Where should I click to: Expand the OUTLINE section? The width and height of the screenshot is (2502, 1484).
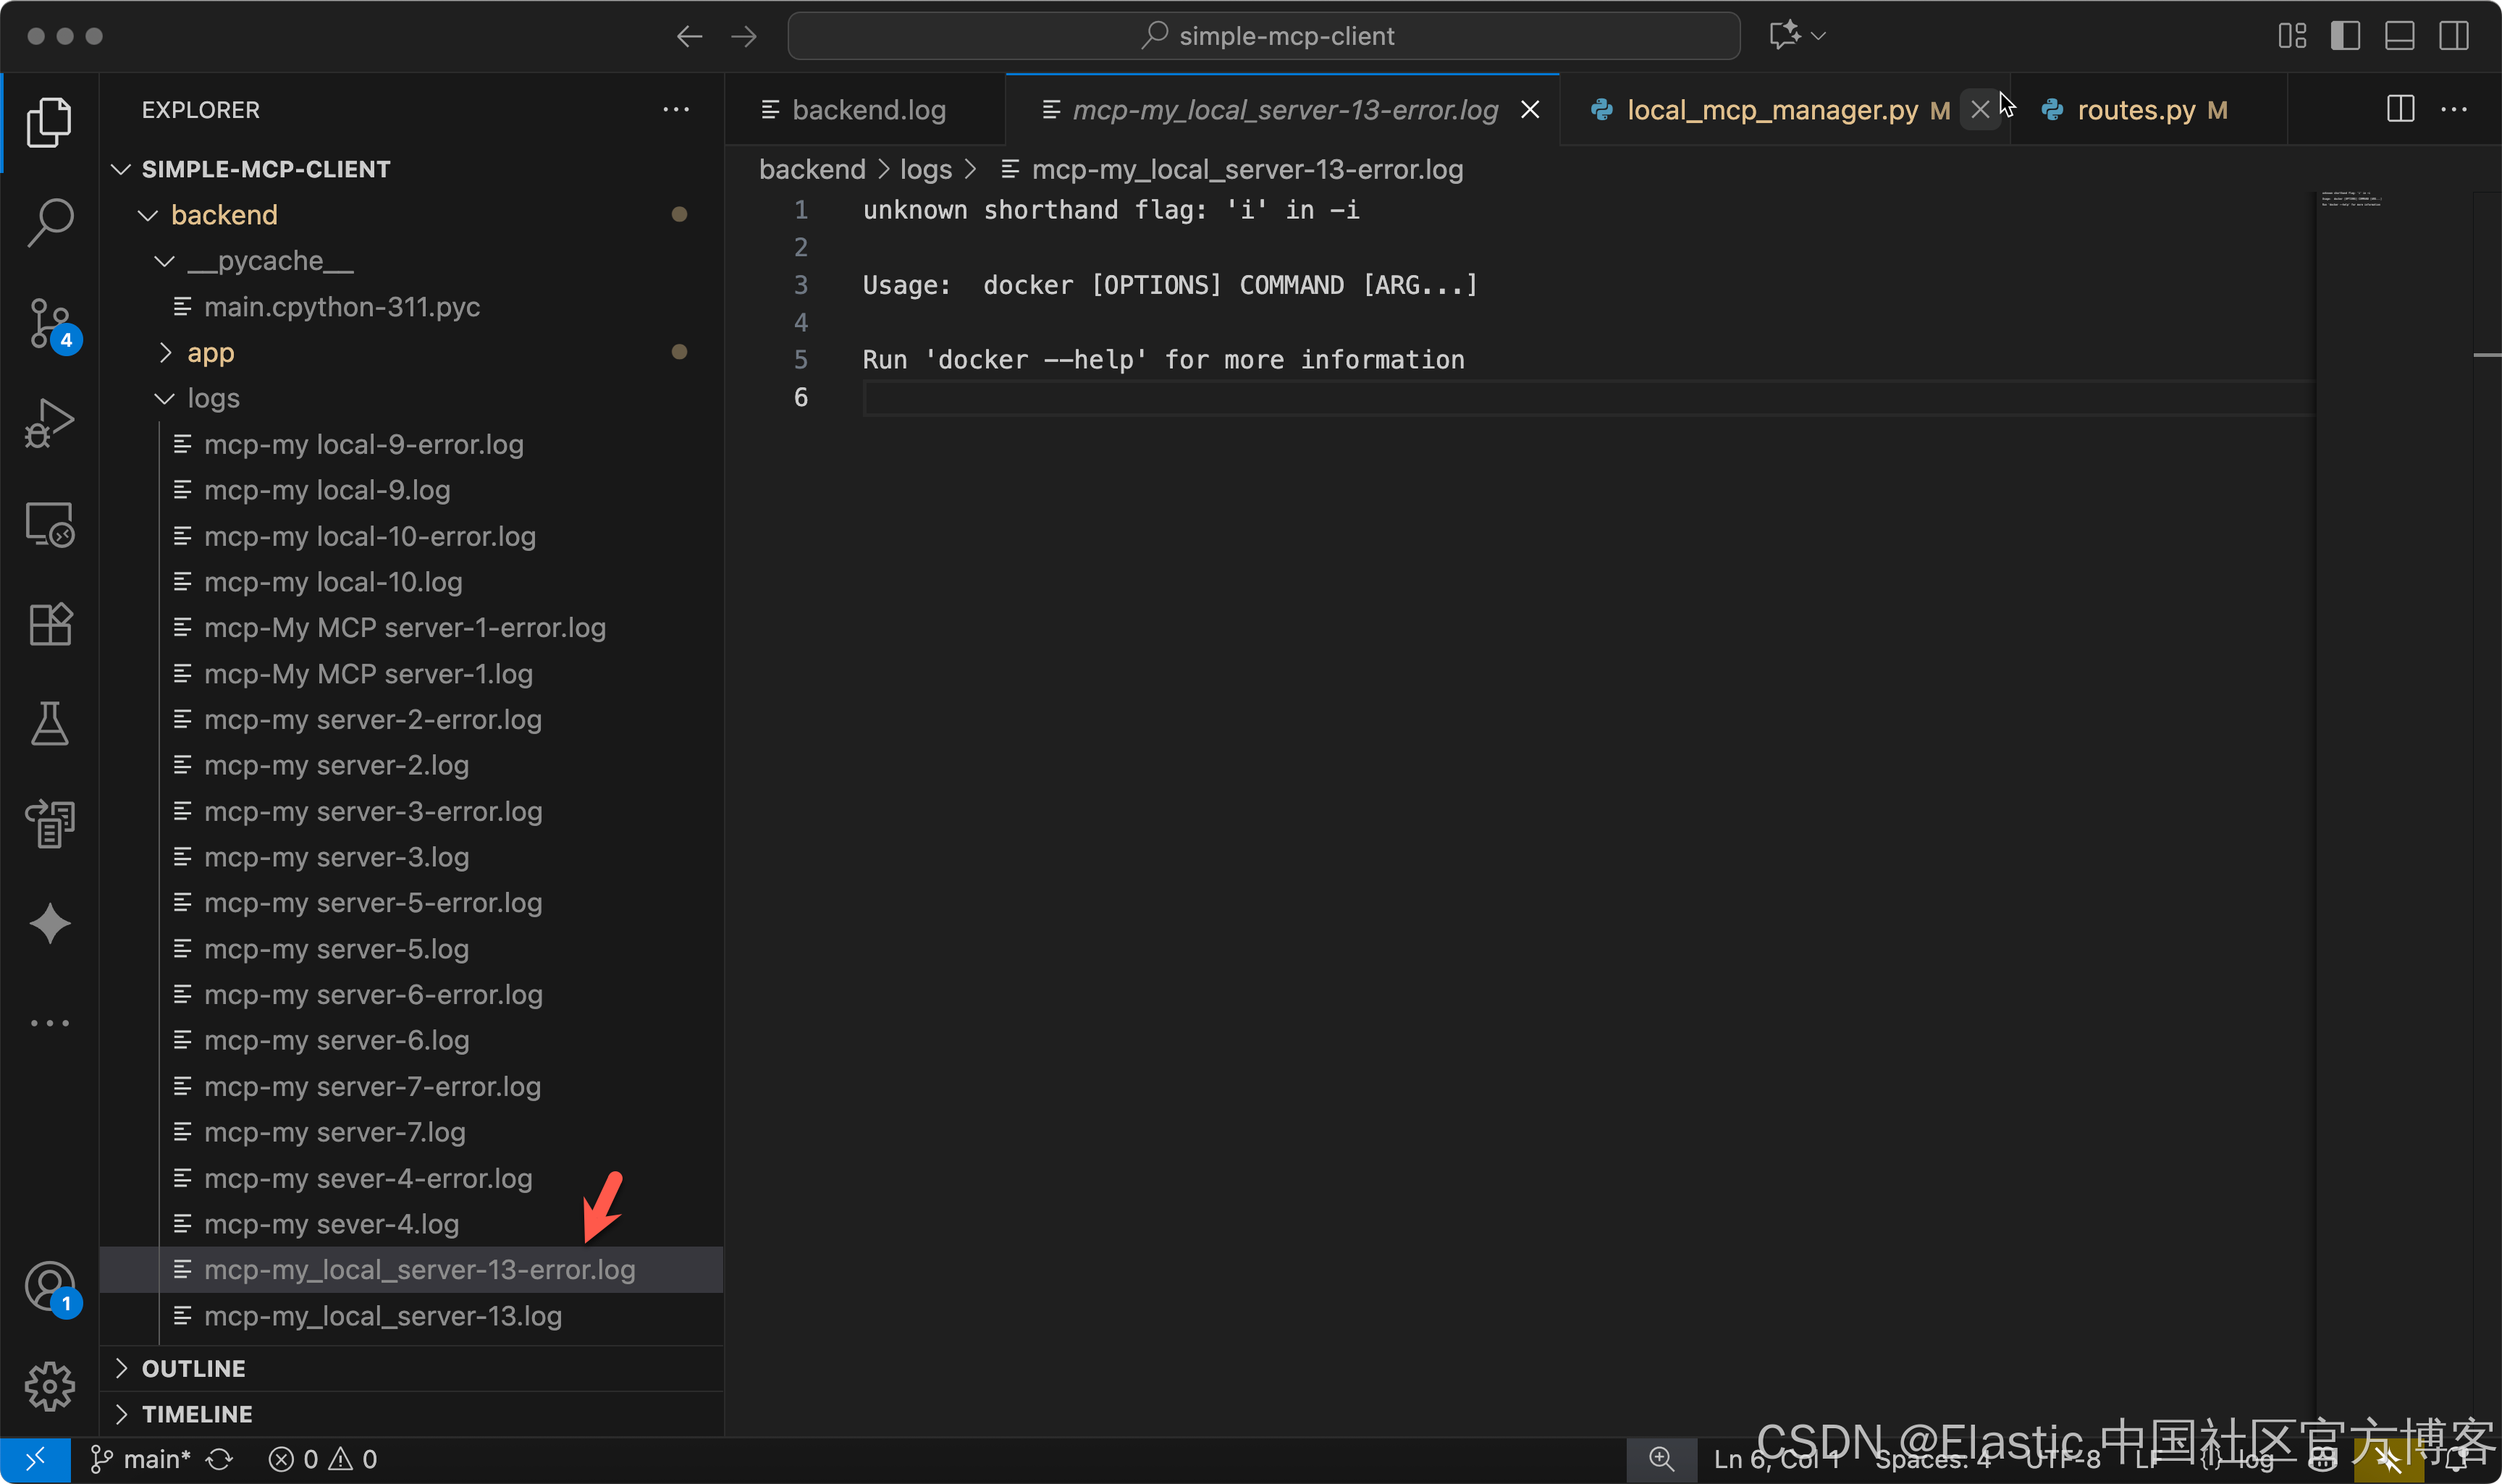(x=193, y=1368)
